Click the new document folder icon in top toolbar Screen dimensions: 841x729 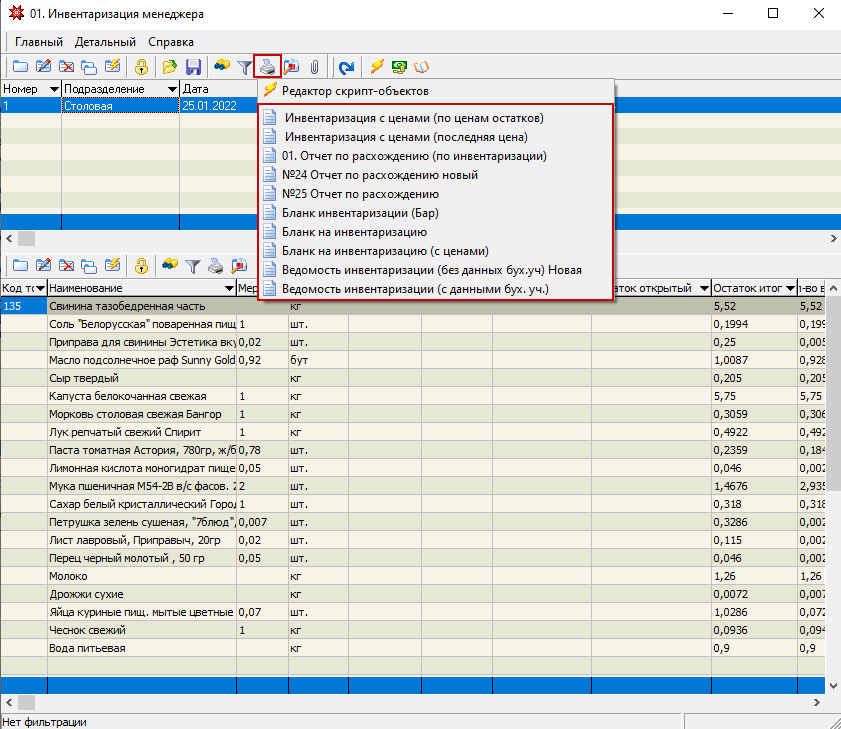pos(20,67)
